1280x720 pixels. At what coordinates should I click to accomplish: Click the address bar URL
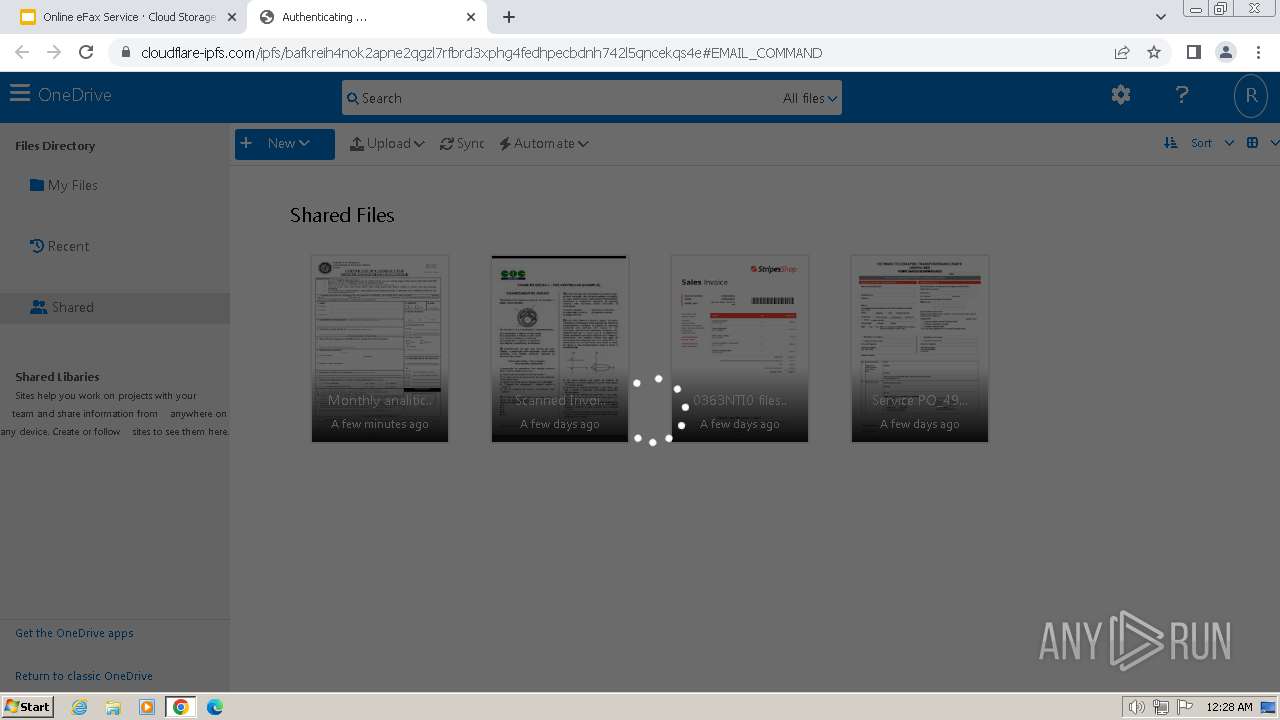pos(482,53)
